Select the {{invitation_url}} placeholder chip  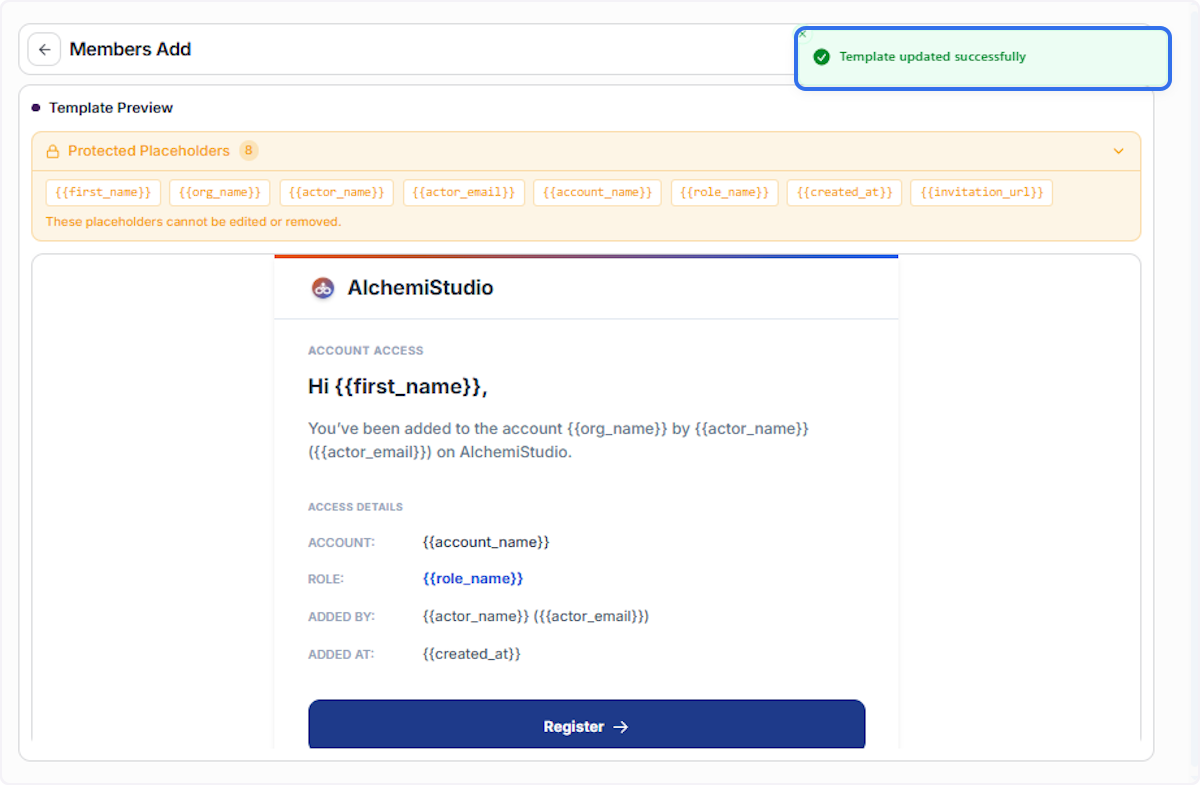(981, 192)
